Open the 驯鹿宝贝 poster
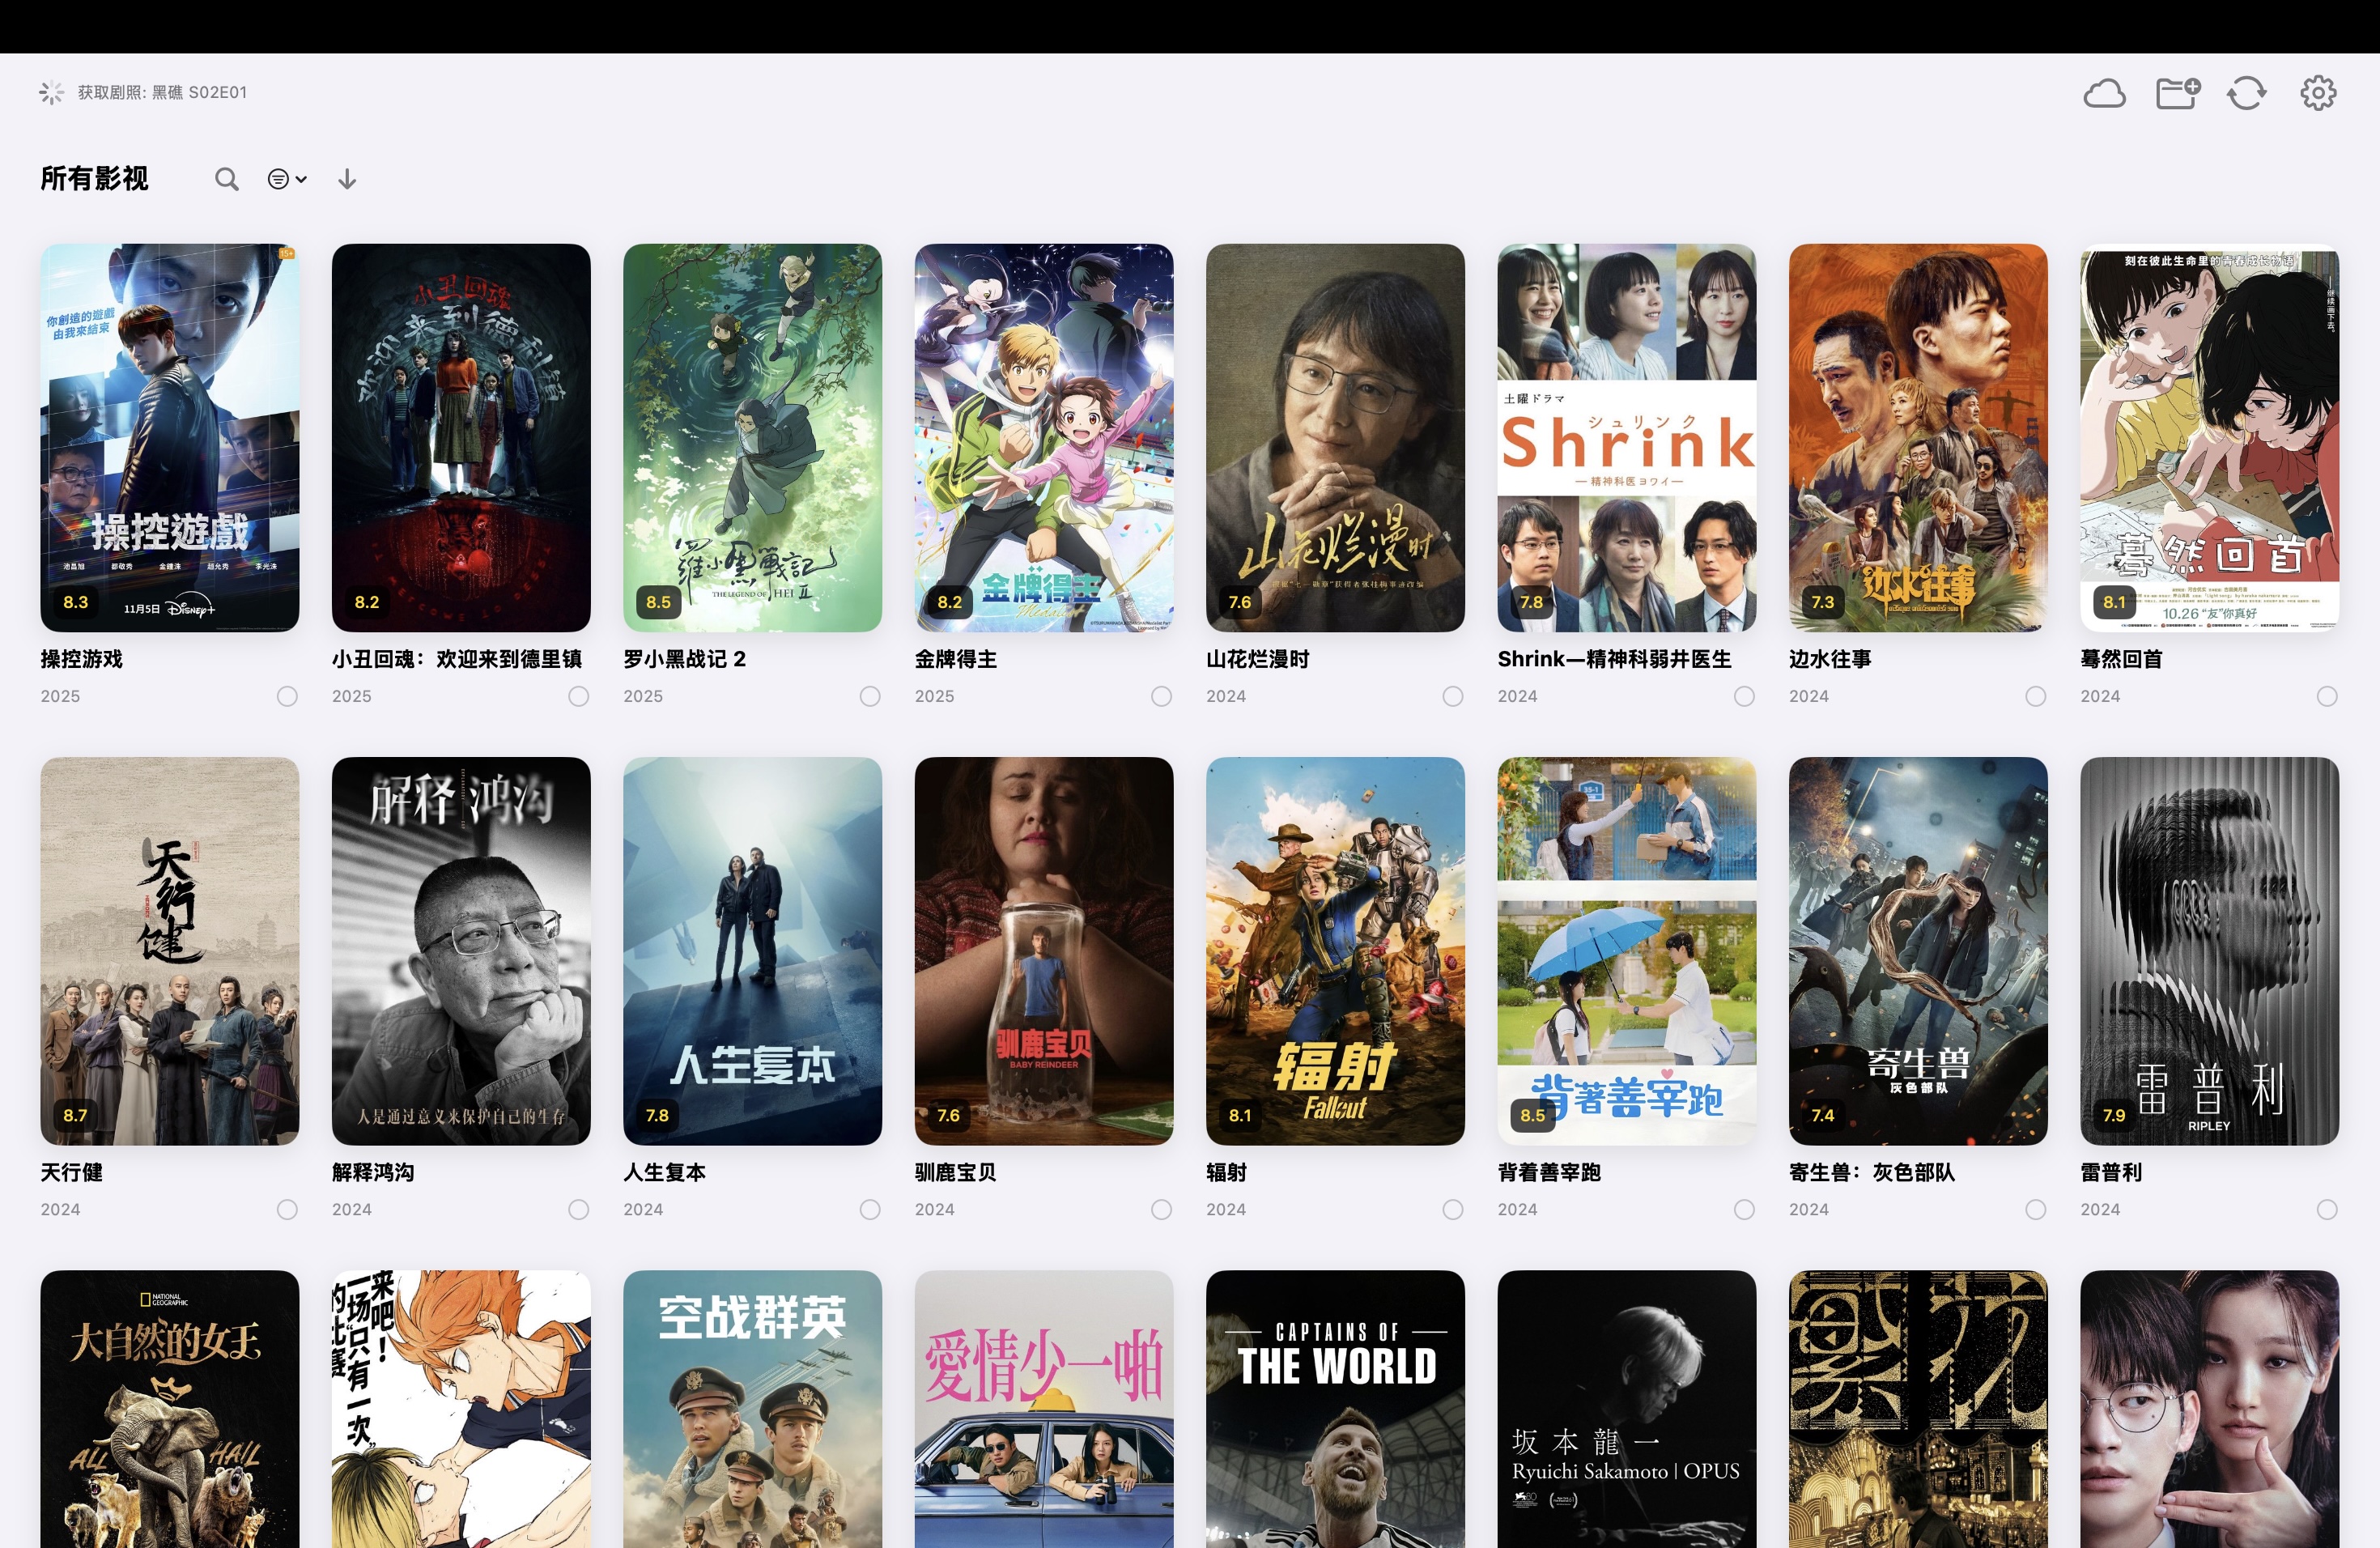 [x=1044, y=951]
